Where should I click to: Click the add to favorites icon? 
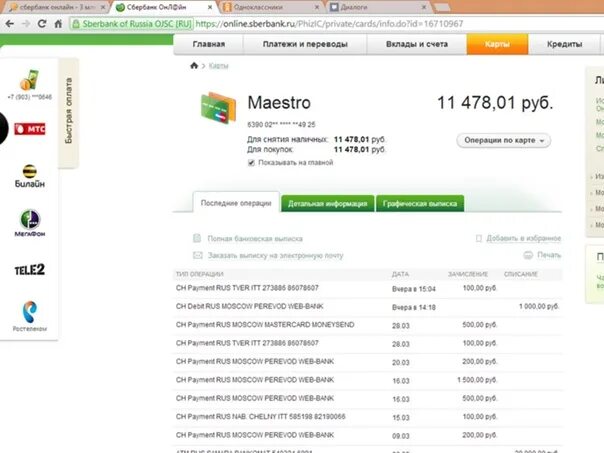(x=479, y=238)
